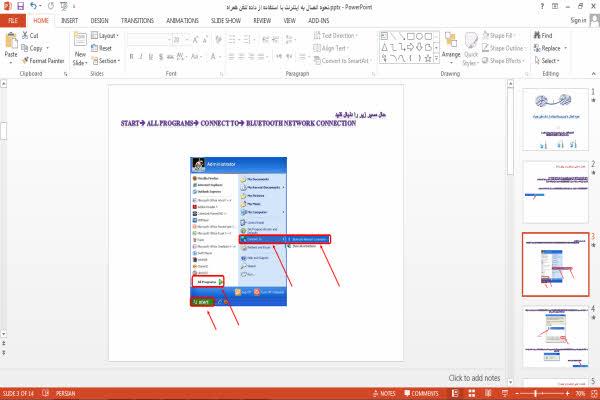Collapse the ribbon with the arrow

(x=593, y=73)
